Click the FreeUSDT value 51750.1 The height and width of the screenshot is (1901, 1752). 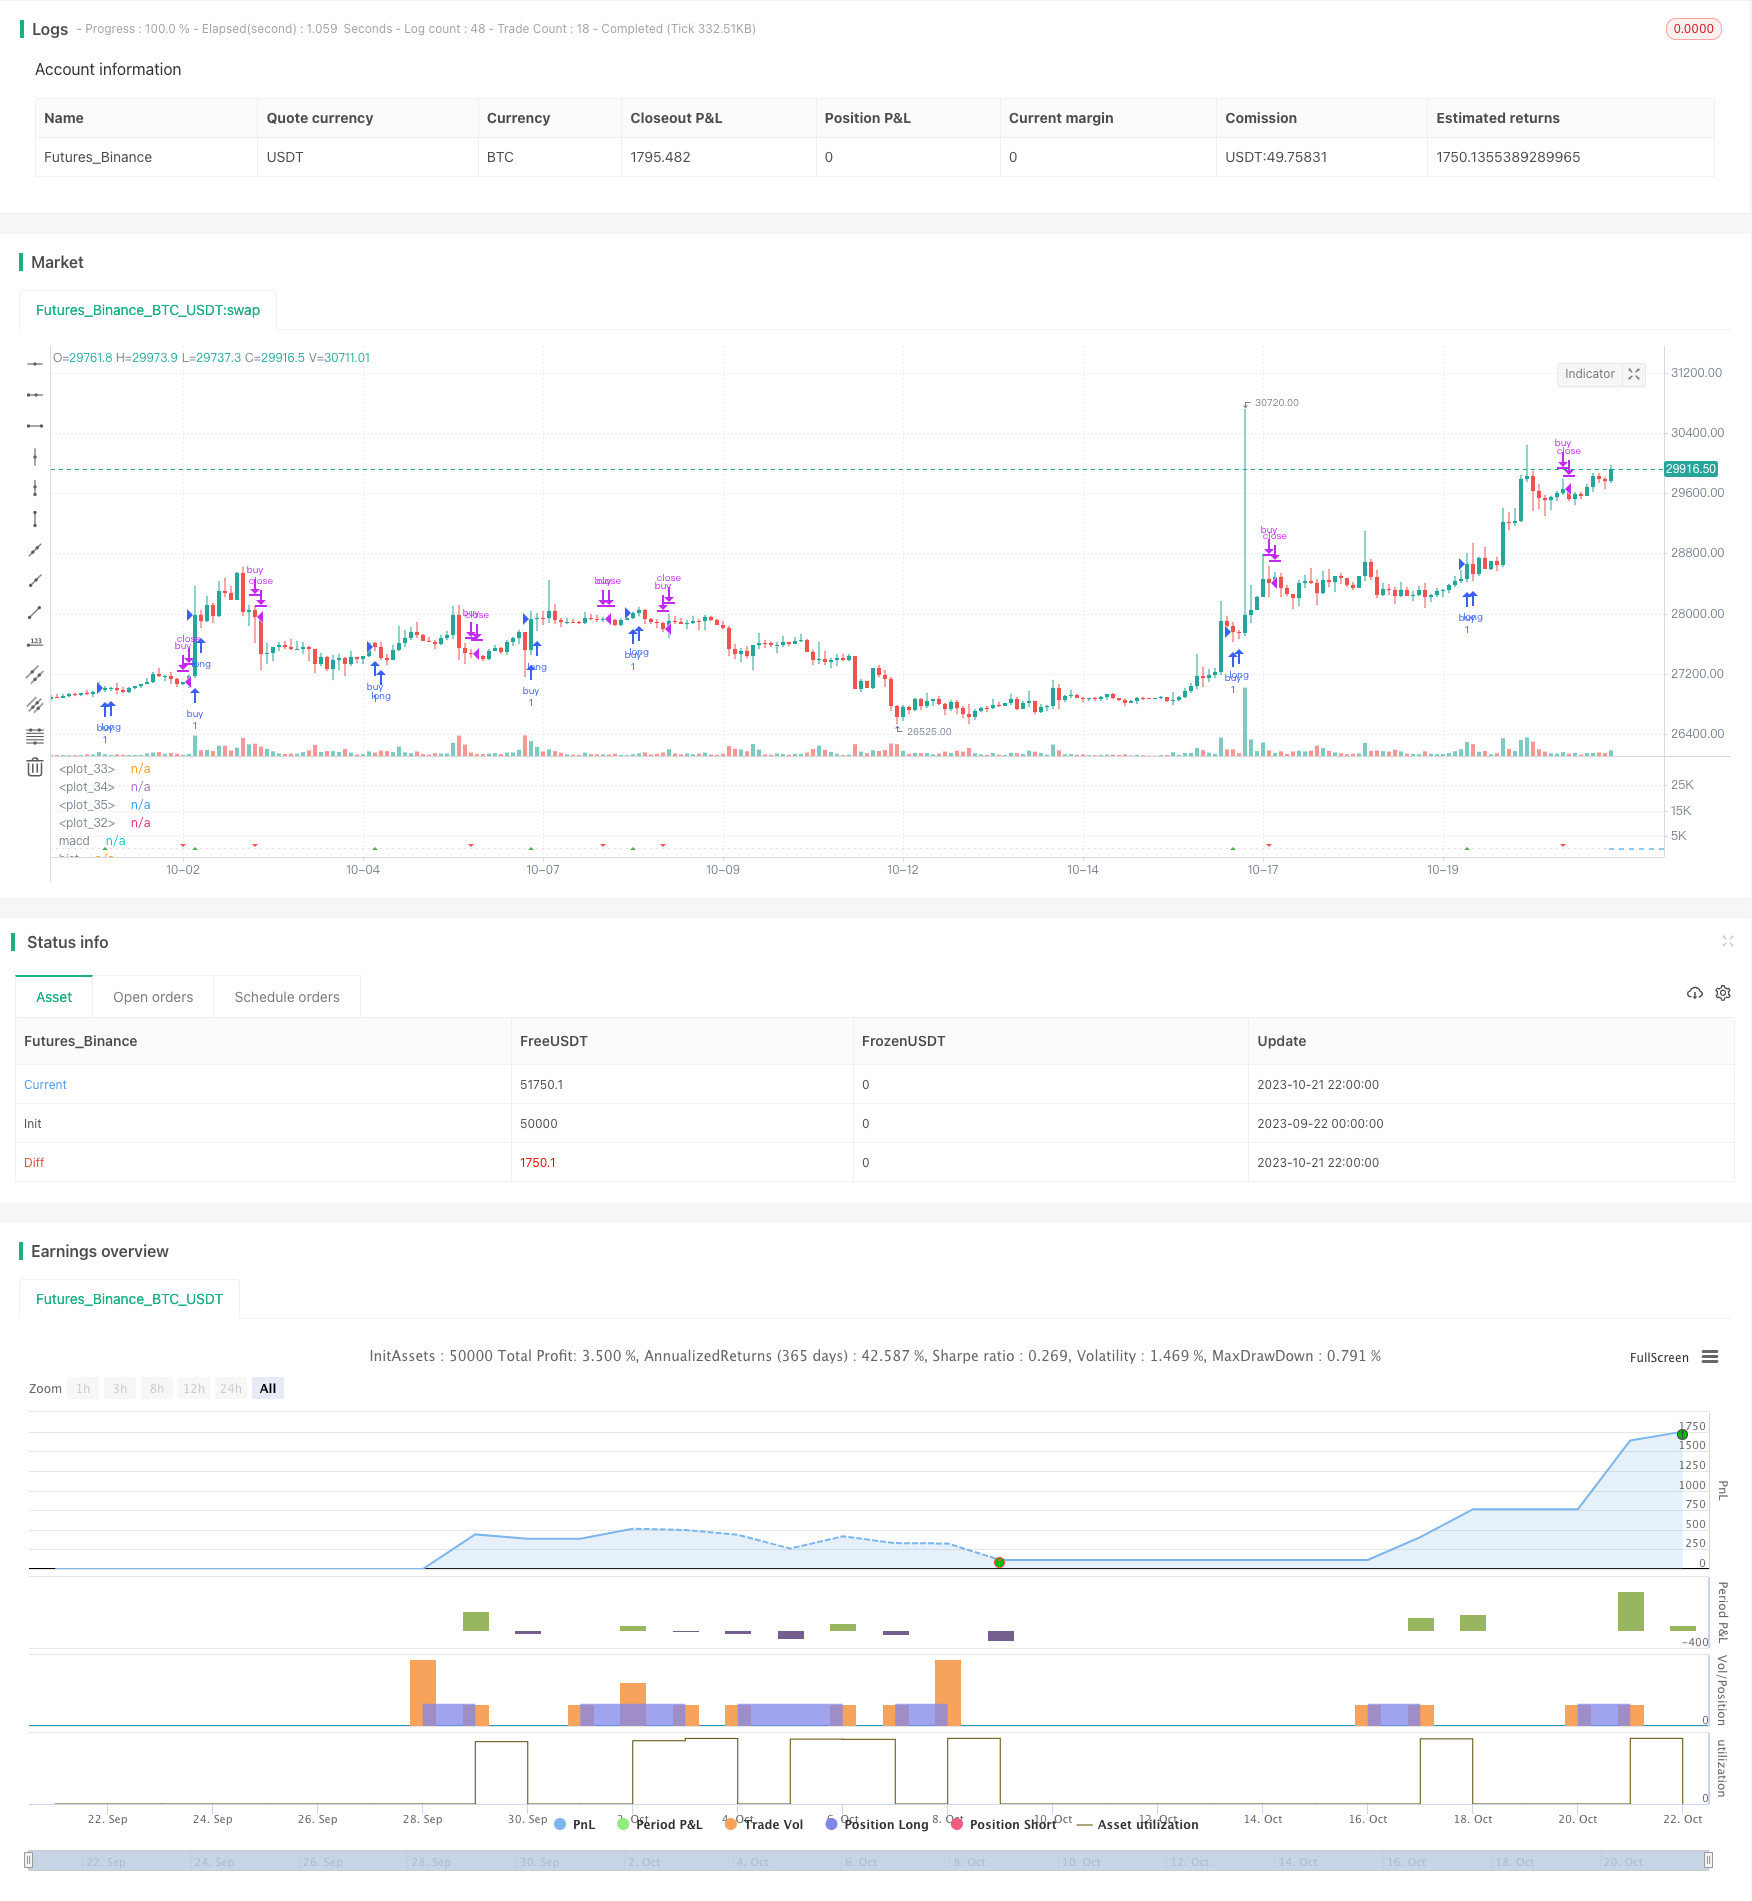pyautogui.click(x=541, y=1084)
